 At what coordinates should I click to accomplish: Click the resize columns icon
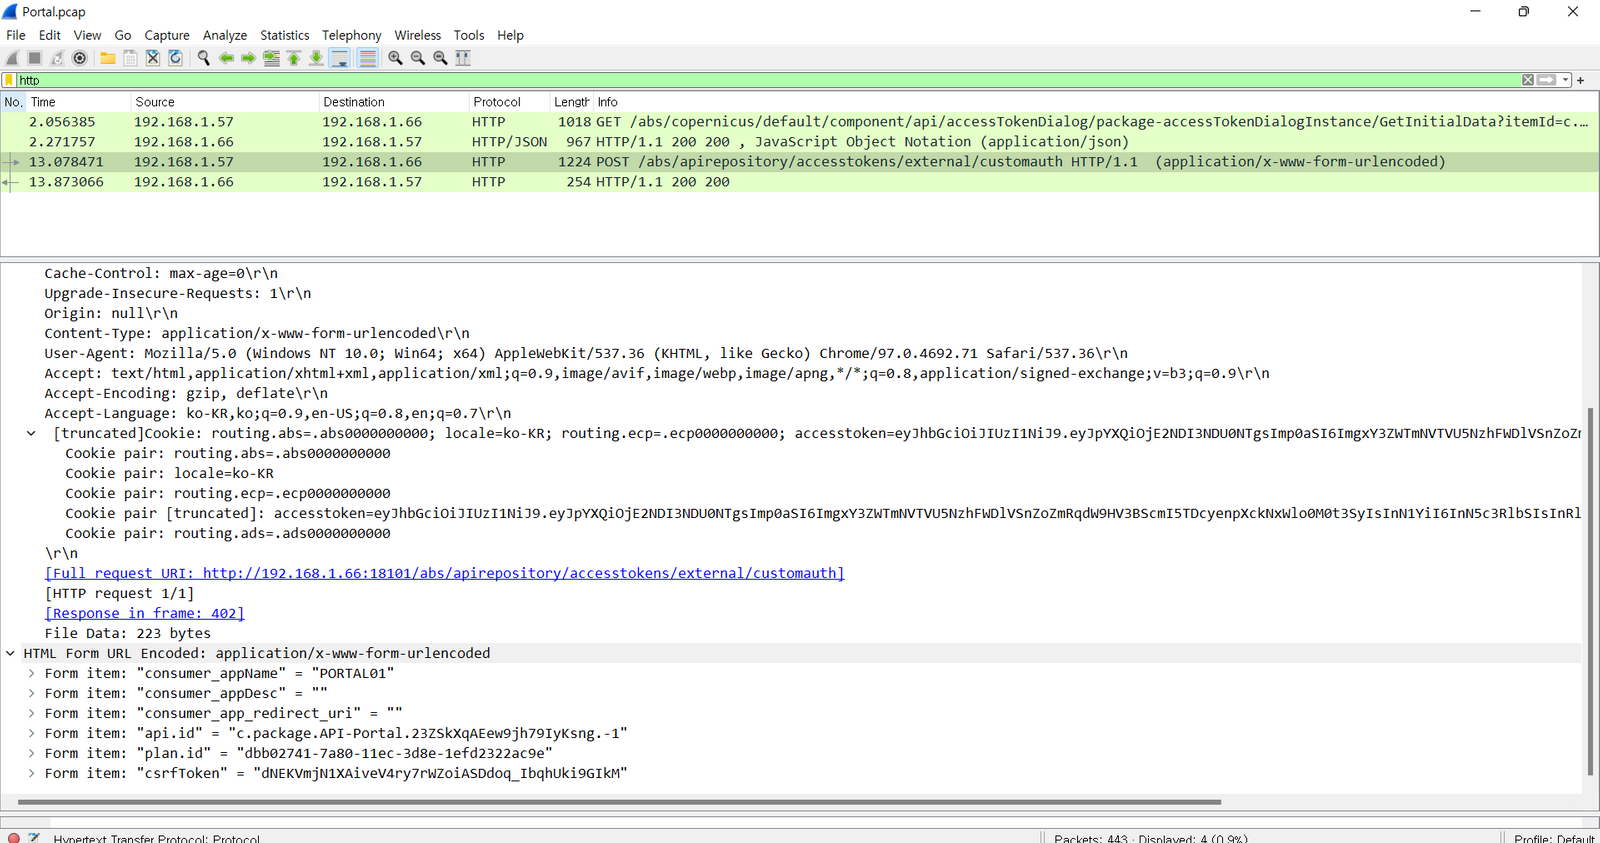(463, 58)
